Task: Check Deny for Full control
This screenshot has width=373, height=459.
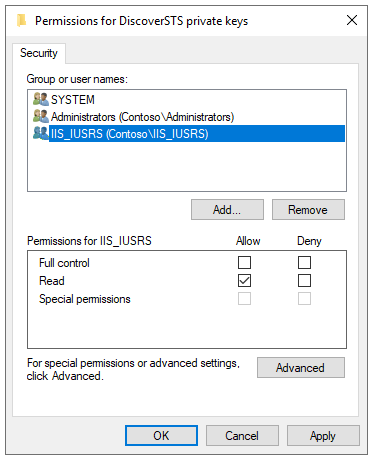Action: (x=304, y=263)
